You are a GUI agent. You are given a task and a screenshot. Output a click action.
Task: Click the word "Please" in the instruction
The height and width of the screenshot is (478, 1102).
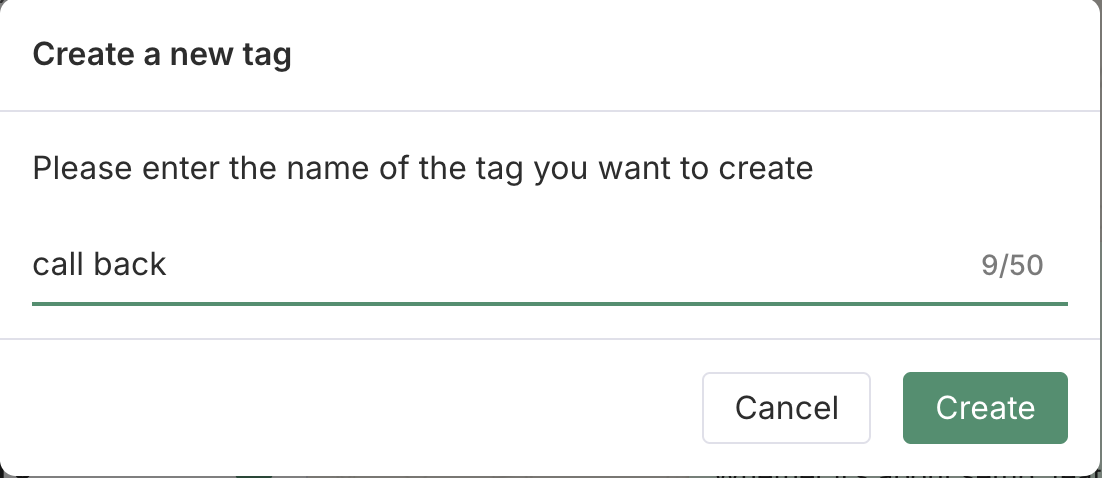(83, 167)
